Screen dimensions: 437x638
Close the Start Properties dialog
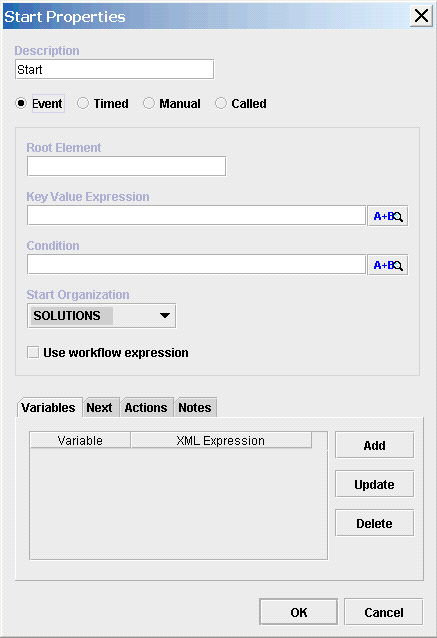[421, 16]
